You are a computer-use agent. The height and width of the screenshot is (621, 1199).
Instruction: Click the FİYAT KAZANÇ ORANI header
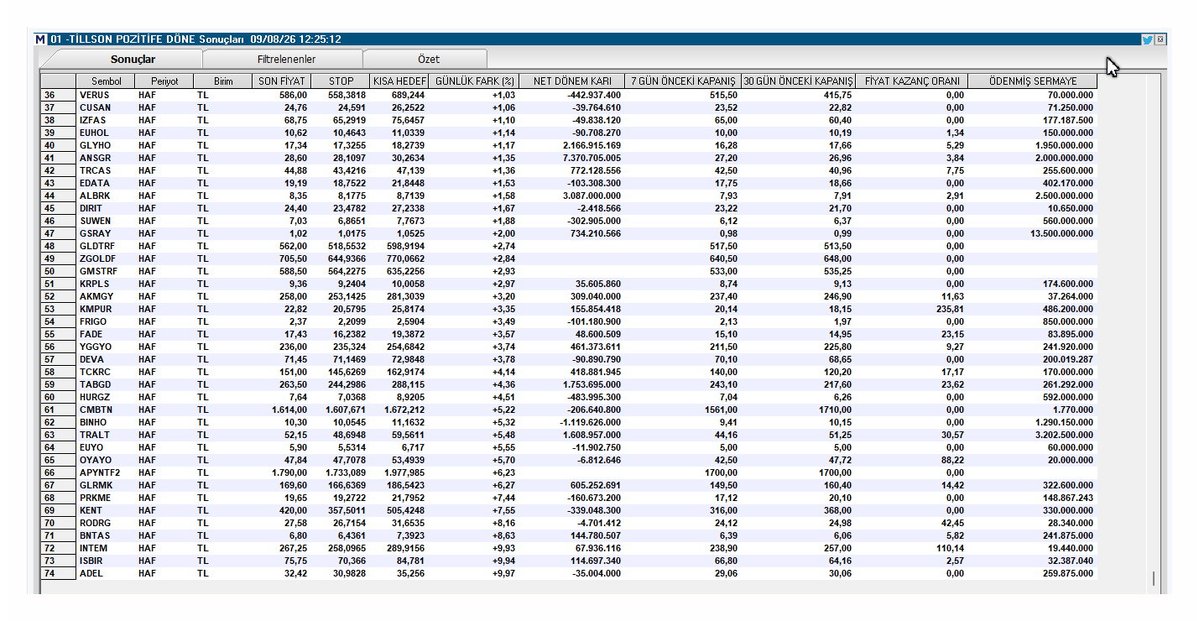point(911,81)
